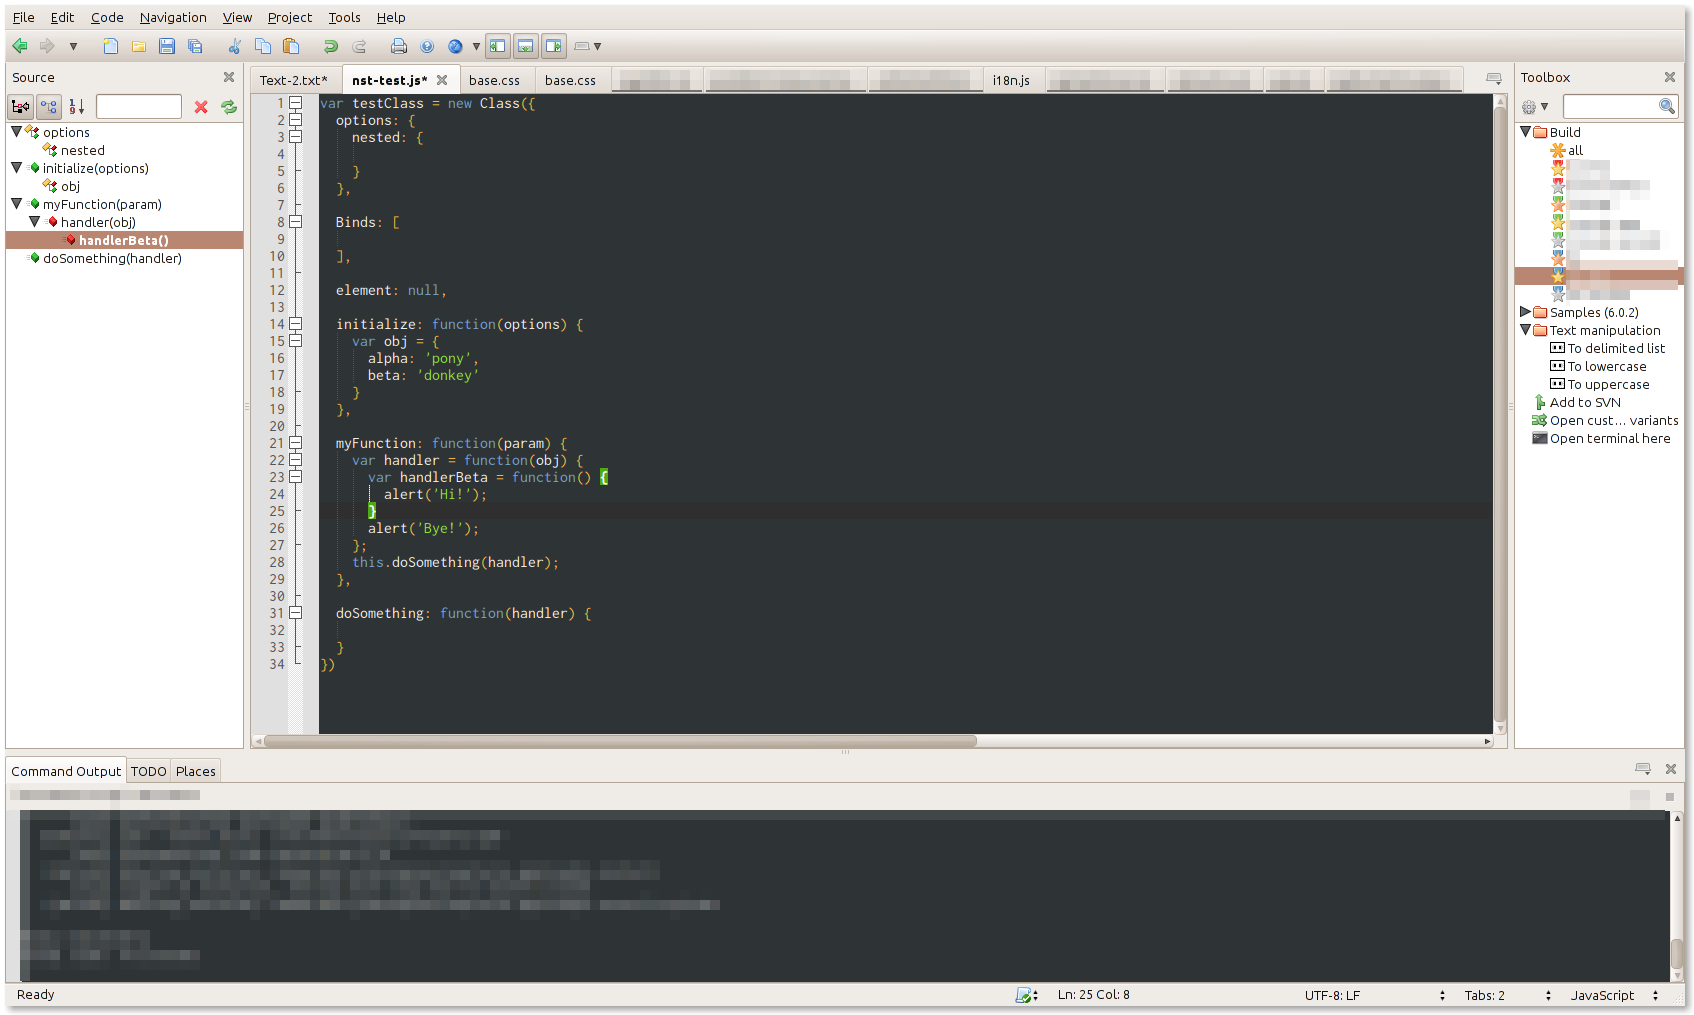Click the red X clear filter icon
The width and height of the screenshot is (1694, 1015).
pos(201,107)
